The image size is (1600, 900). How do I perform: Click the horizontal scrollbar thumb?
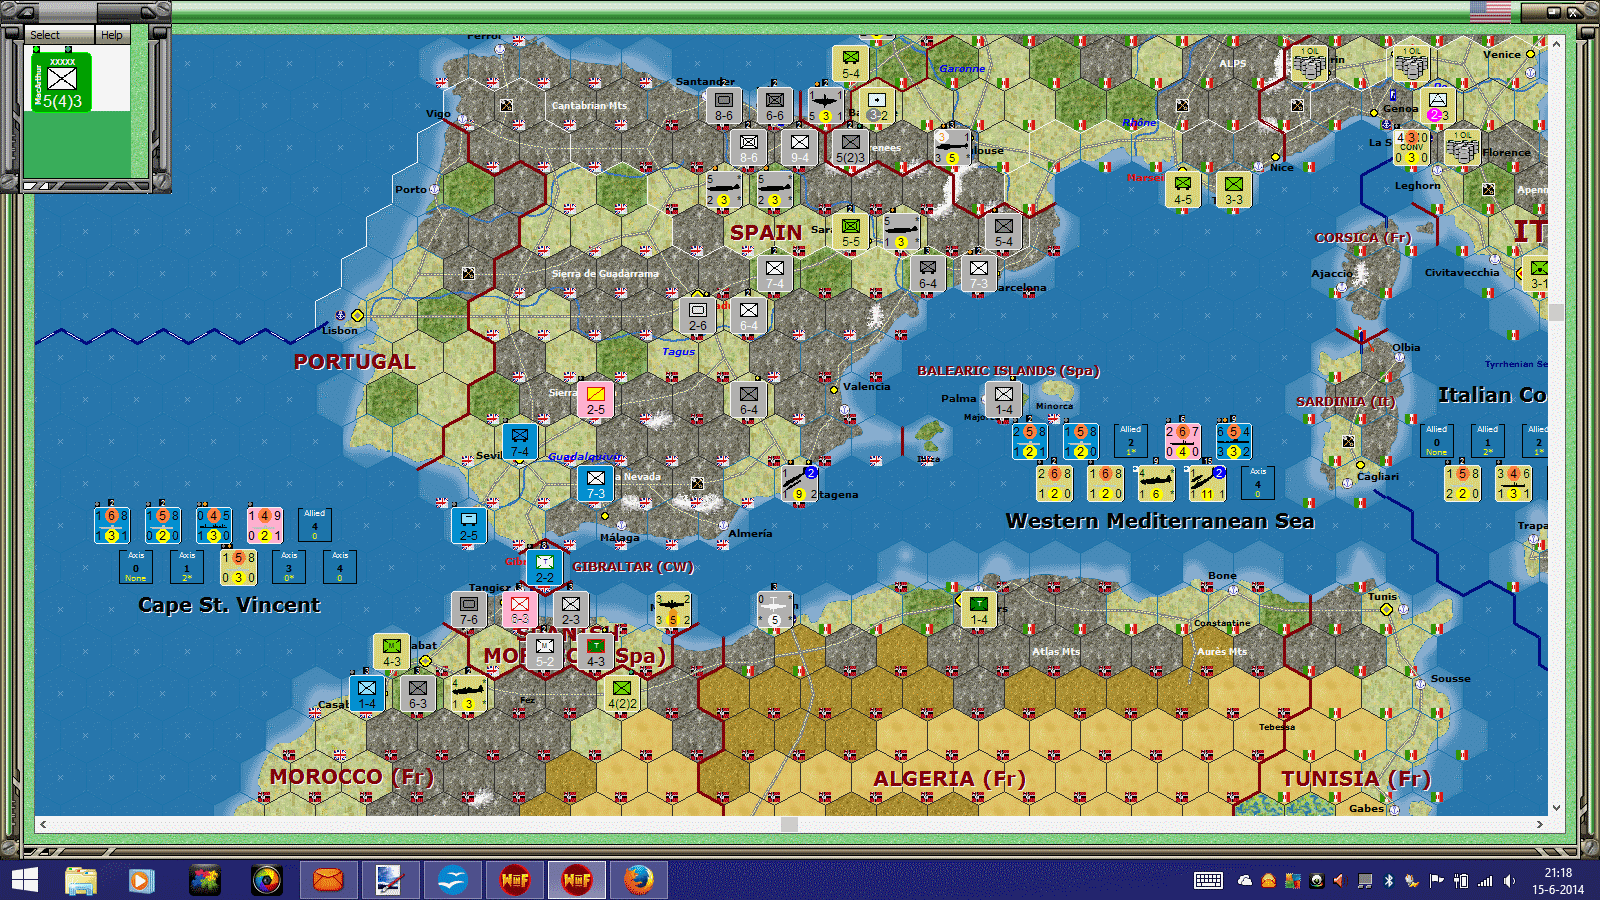click(x=789, y=824)
